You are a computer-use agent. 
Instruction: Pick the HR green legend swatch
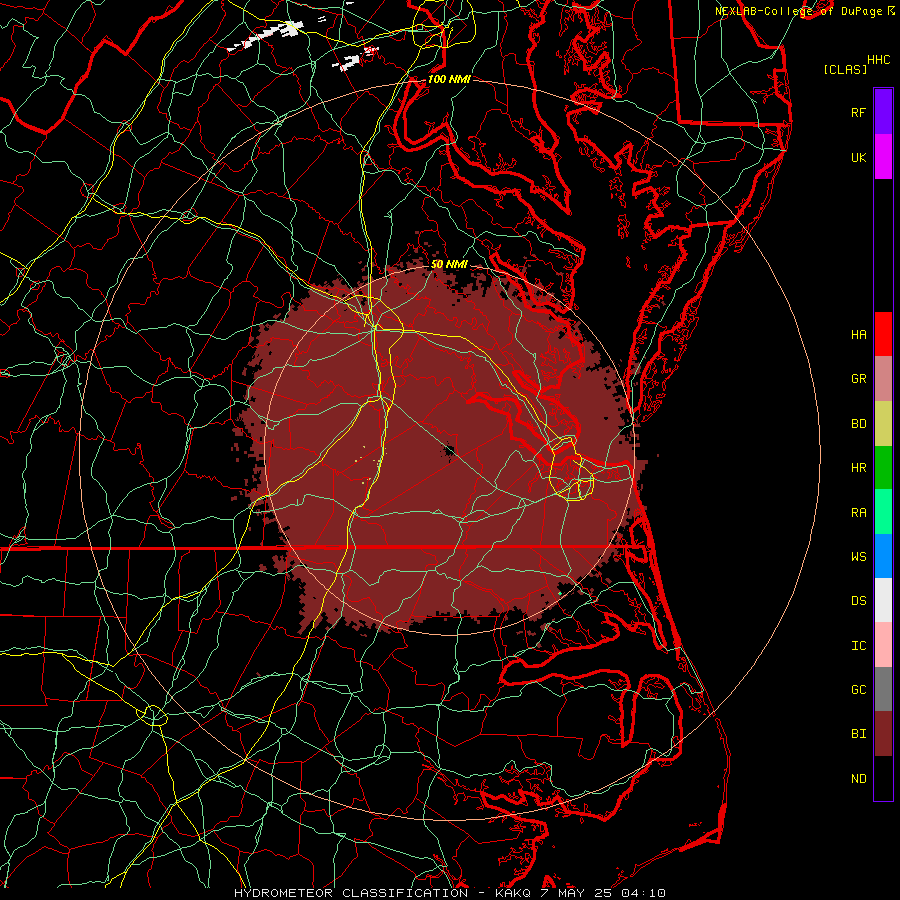tap(883, 468)
